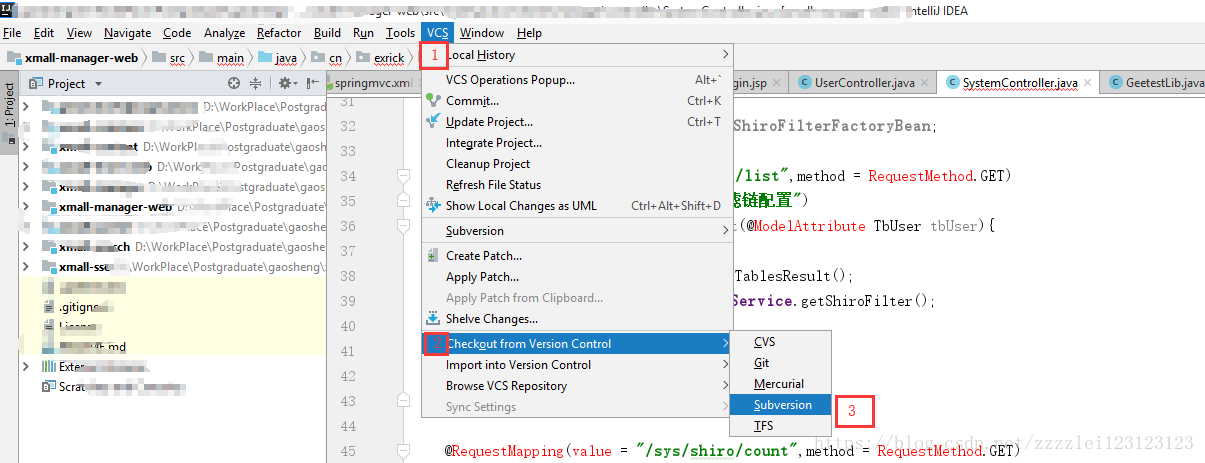The height and width of the screenshot is (463, 1205).
Task: Close the UserController.java tab
Action: (x=925, y=83)
